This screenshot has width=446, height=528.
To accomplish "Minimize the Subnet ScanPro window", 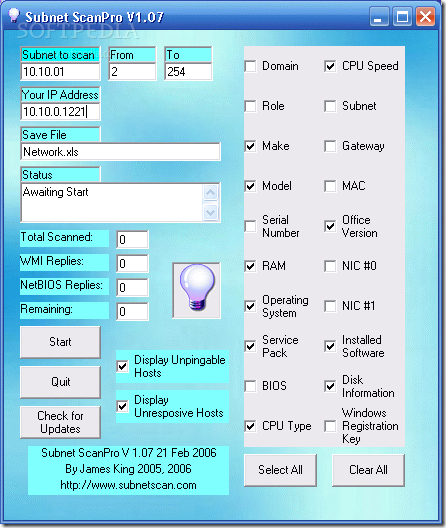I will (x=379, y=16).
